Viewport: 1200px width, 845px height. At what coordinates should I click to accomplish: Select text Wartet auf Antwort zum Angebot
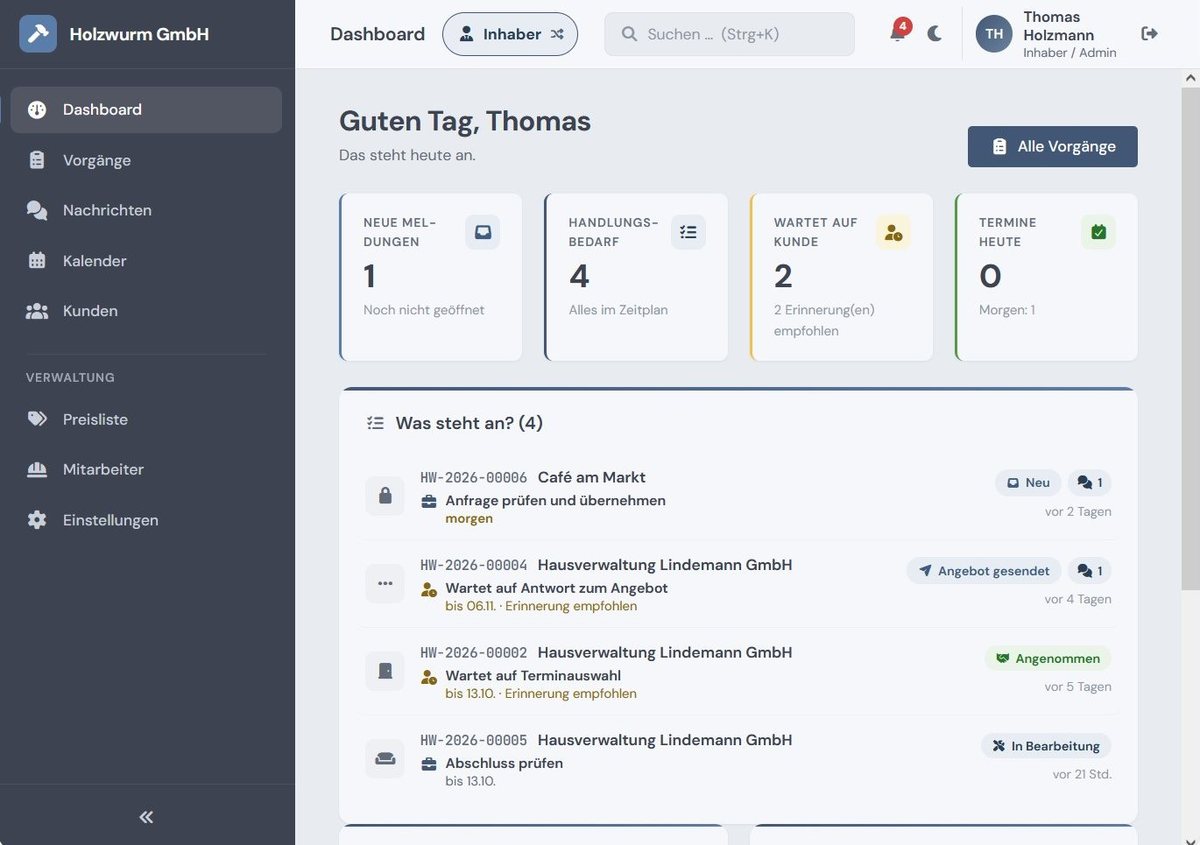tap(556, 588)
